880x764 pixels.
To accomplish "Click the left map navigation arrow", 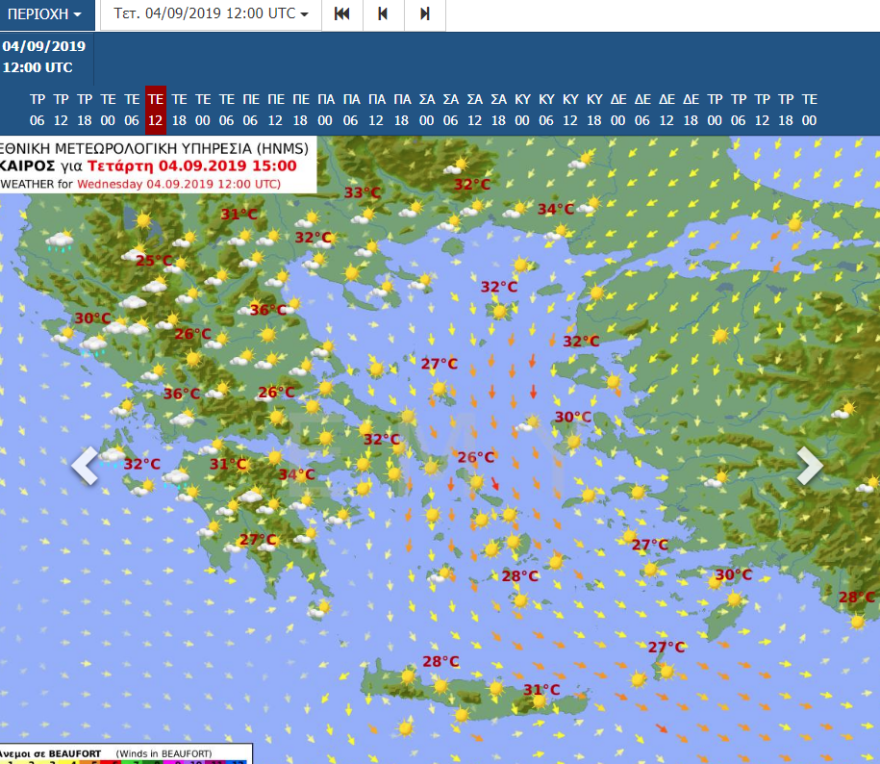I will (x=86, y=465).
